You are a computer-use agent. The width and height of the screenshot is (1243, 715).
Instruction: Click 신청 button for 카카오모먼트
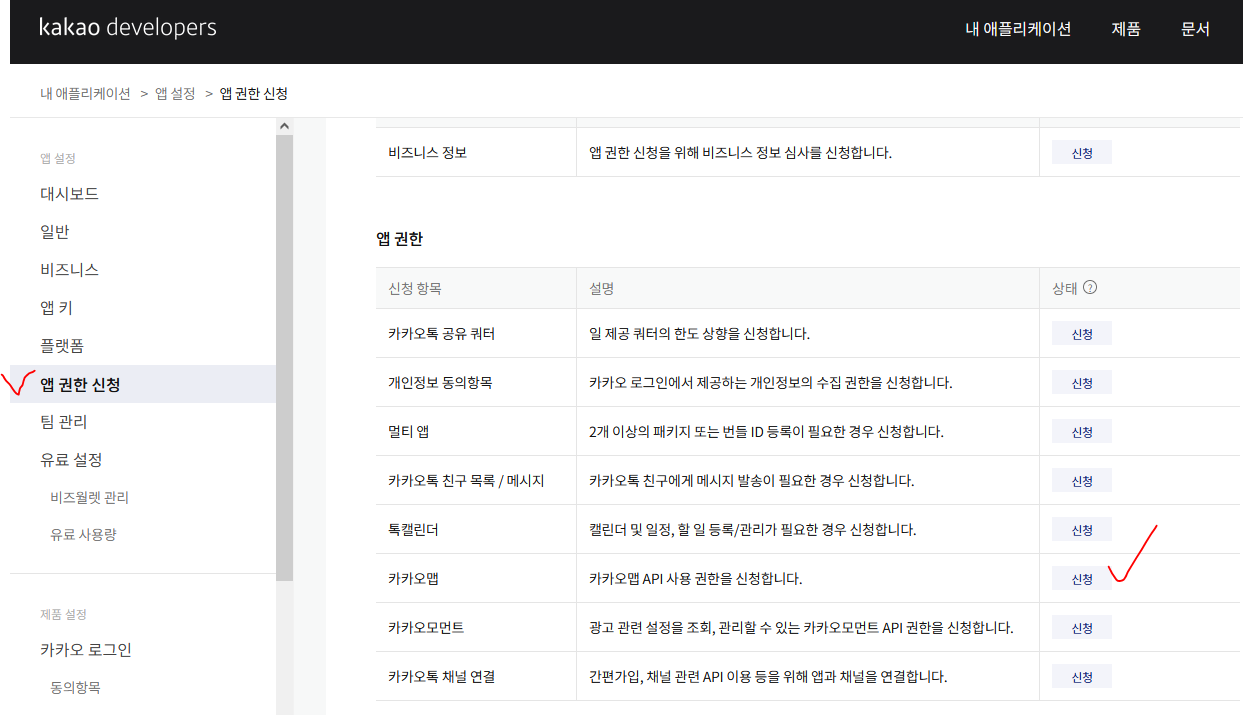[1082, 628]
